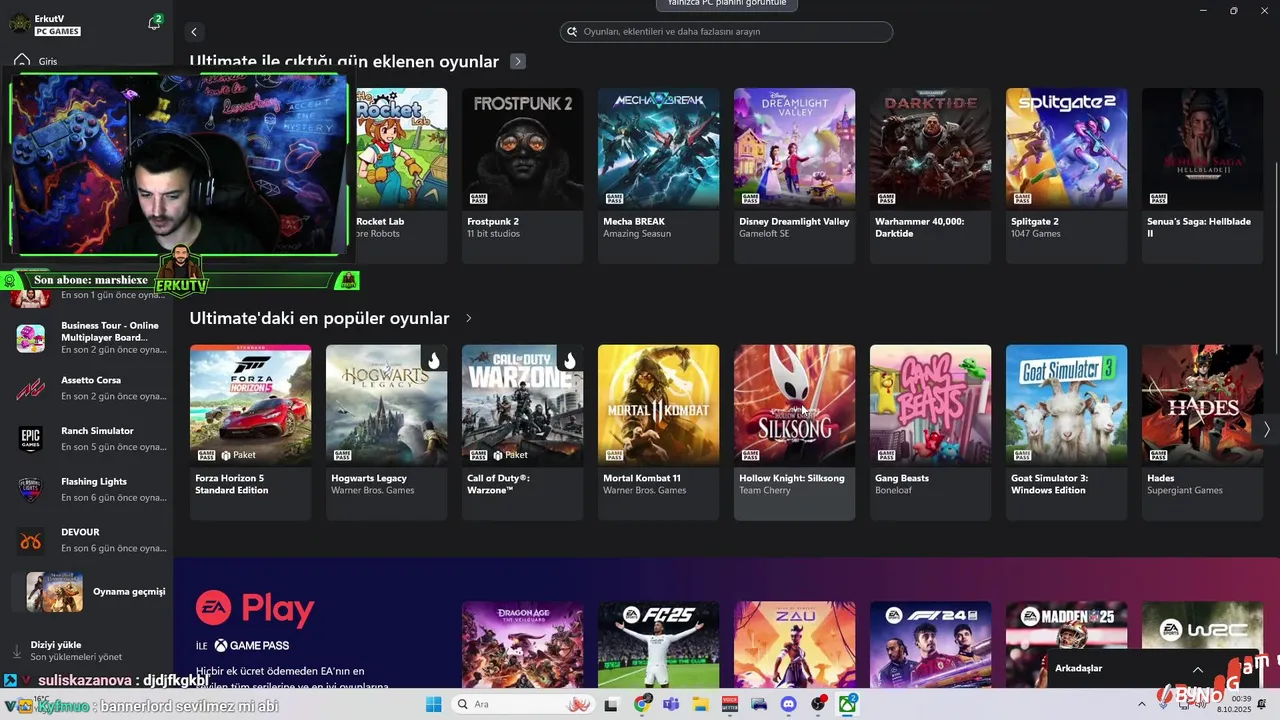This screenshot has width=1280, height=720.
Task: Open the Mecha BREAK game tile
Action: click(x=658, y=175)
